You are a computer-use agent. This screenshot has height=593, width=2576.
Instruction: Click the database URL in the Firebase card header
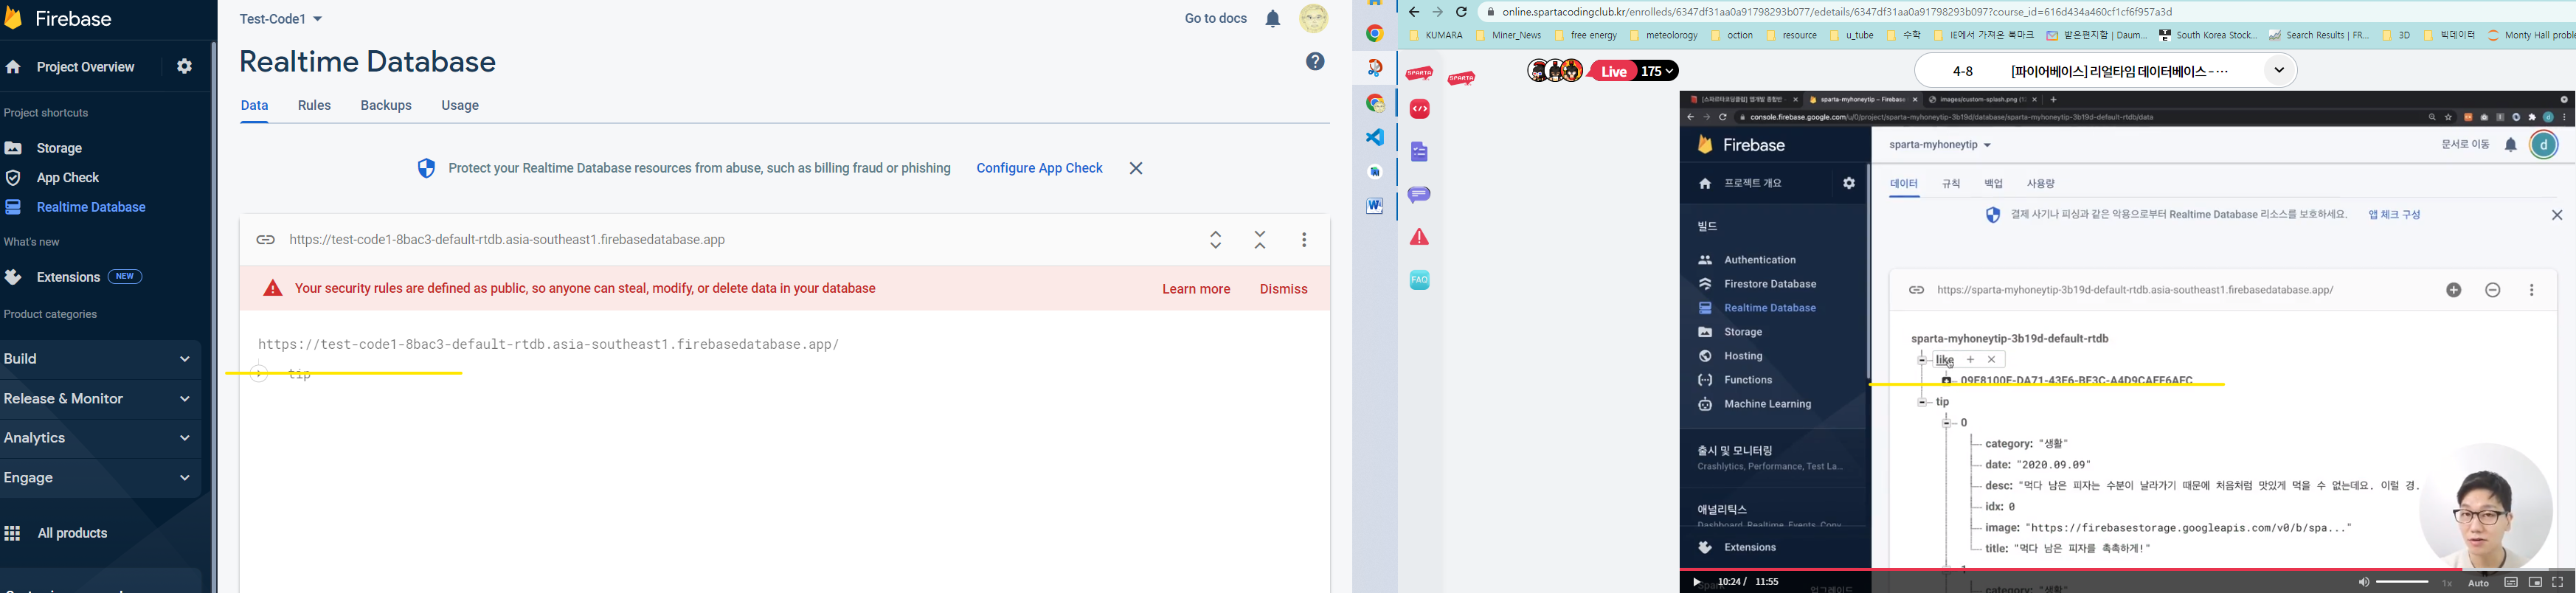(507, 240)
